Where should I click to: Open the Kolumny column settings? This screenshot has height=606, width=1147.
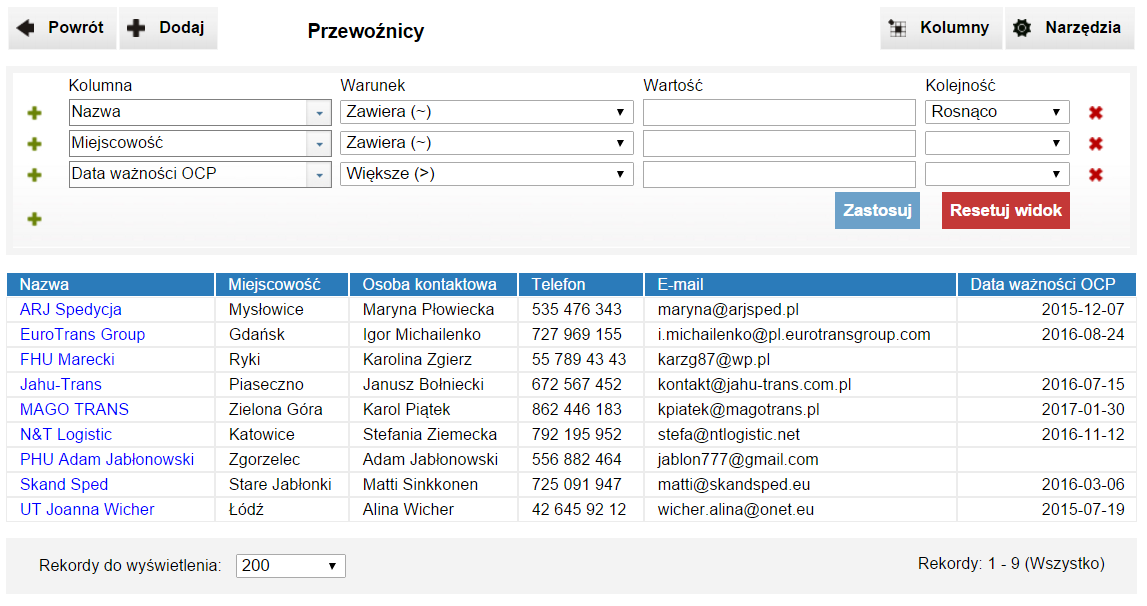click(x=941, y=28)
